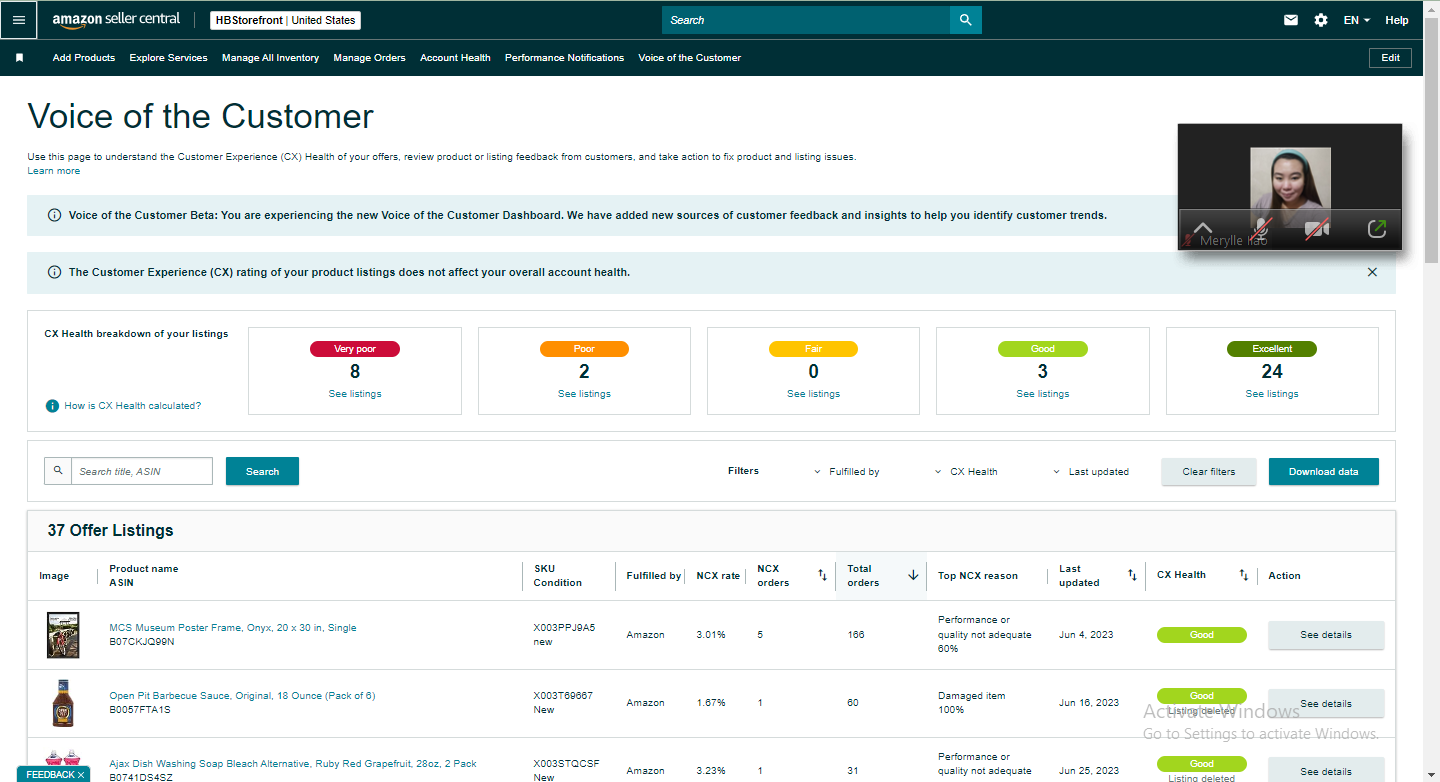The width and height of the screenshot is (1440, 782).
Task: Click the 3.01% NCX rate value
Action: pos(711,635)
